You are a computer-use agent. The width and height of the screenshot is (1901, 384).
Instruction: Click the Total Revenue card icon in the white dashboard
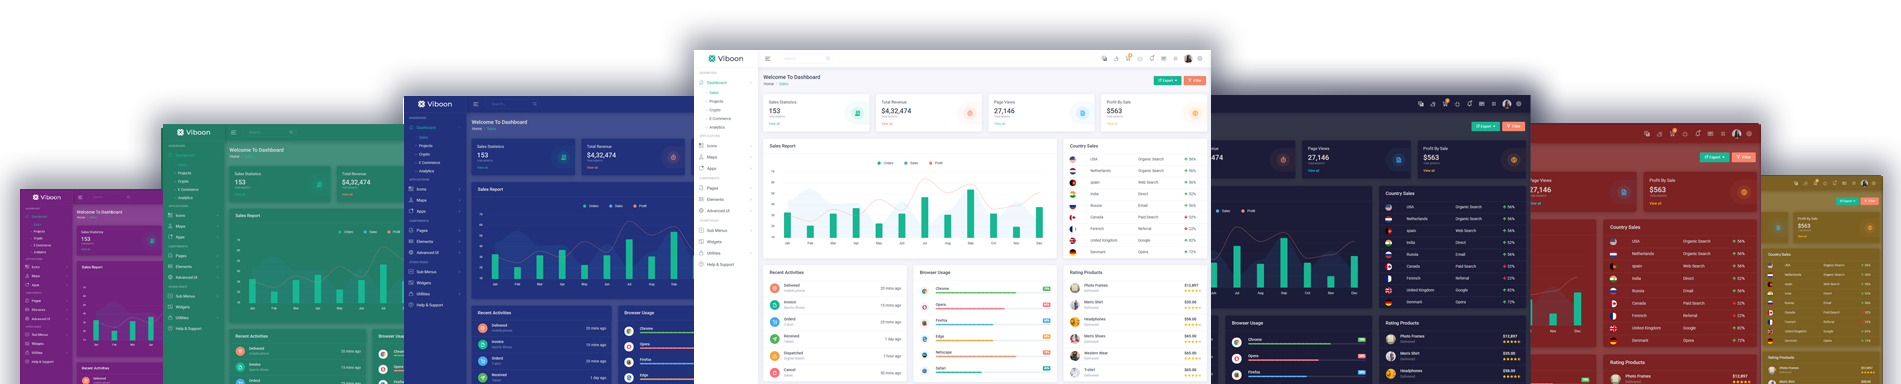pyautogui.click(x=970, y=113)
